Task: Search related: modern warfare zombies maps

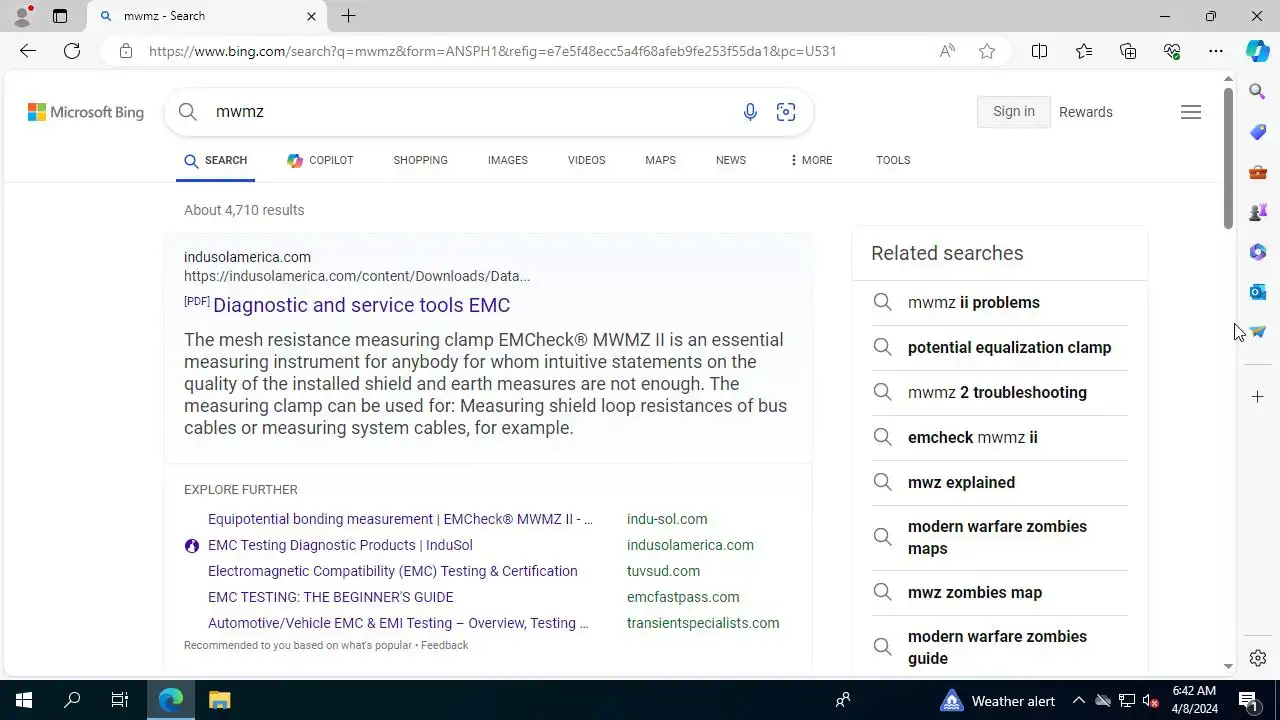Action: (x=1000, y=537)
